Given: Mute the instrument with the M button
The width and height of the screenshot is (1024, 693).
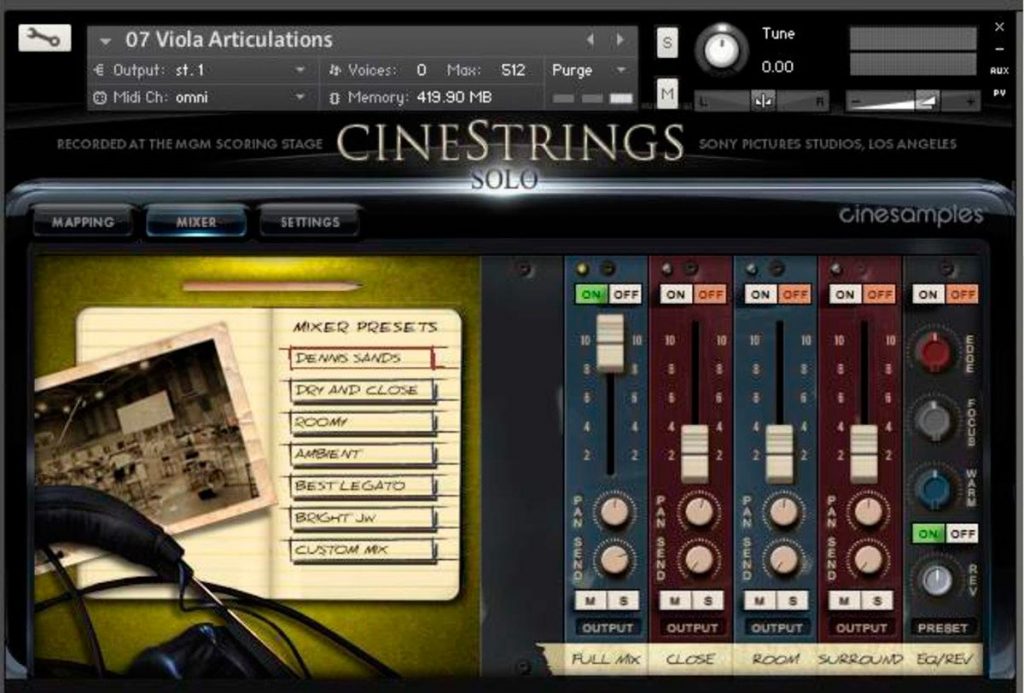Looking at the screenshot, I should (x=667, y=94).
